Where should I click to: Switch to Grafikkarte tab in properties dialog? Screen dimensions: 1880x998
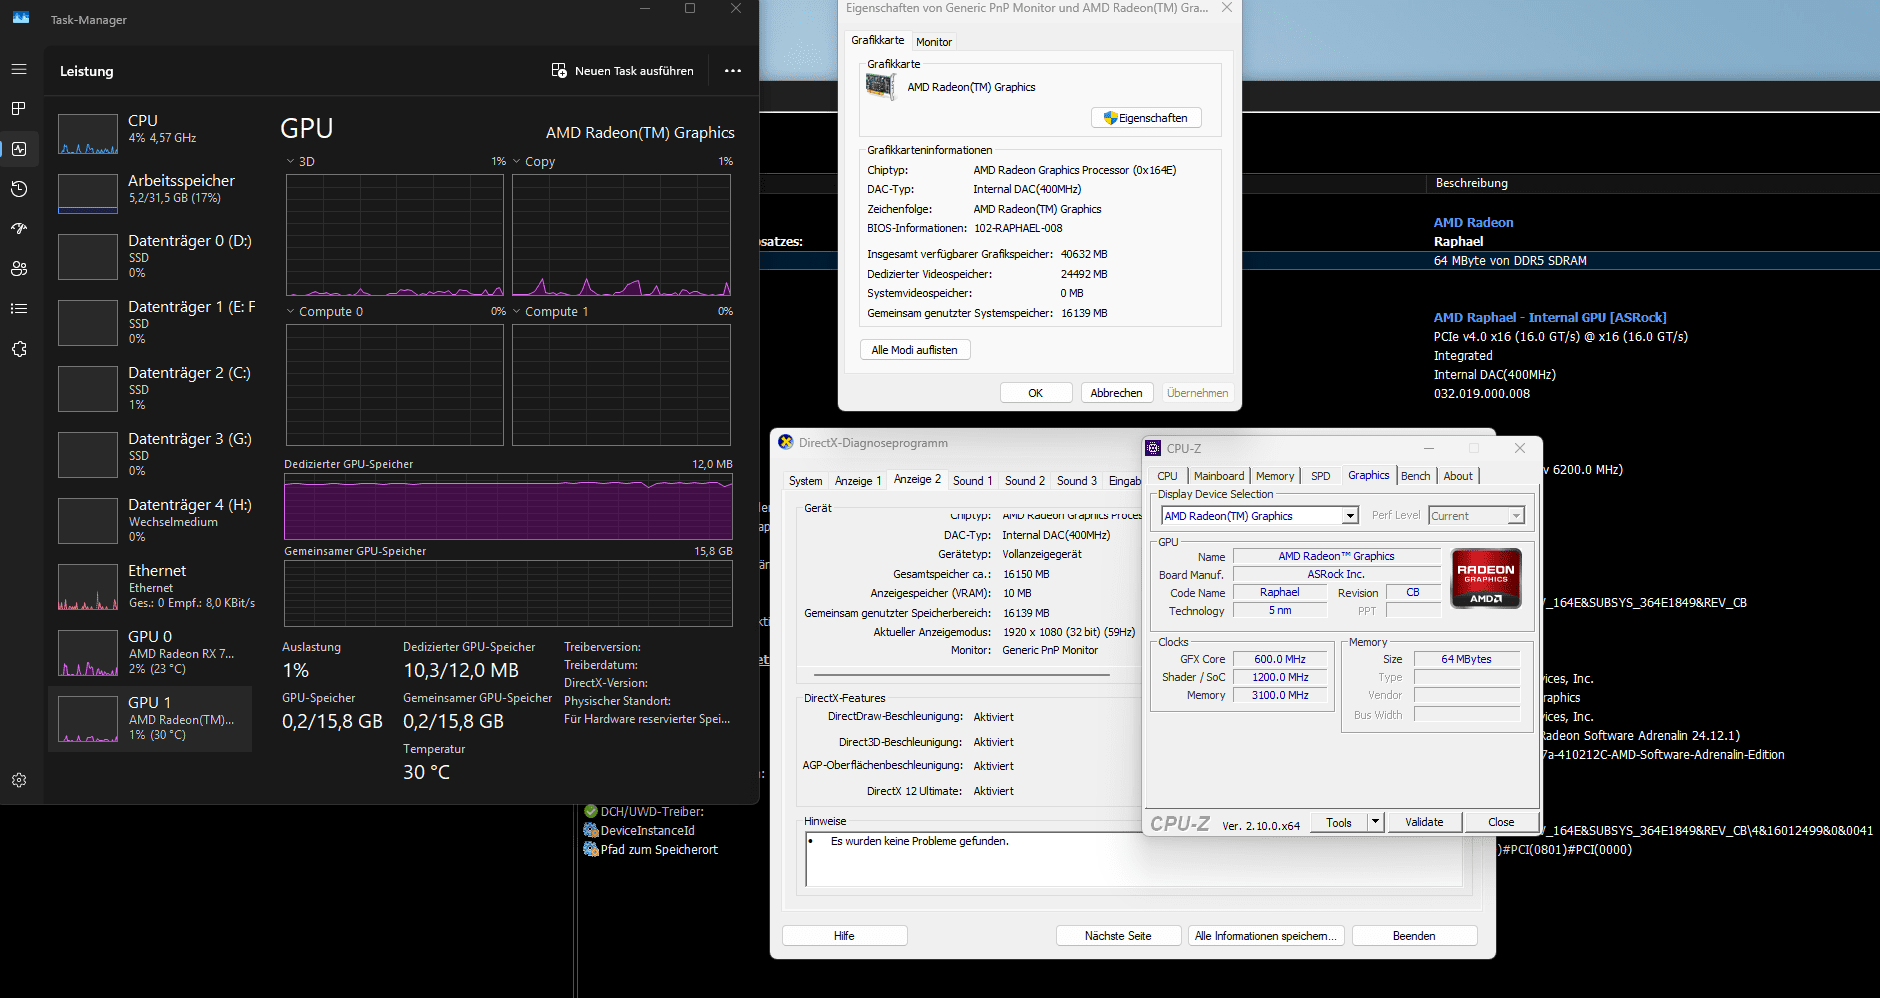(x=878, y=40)
